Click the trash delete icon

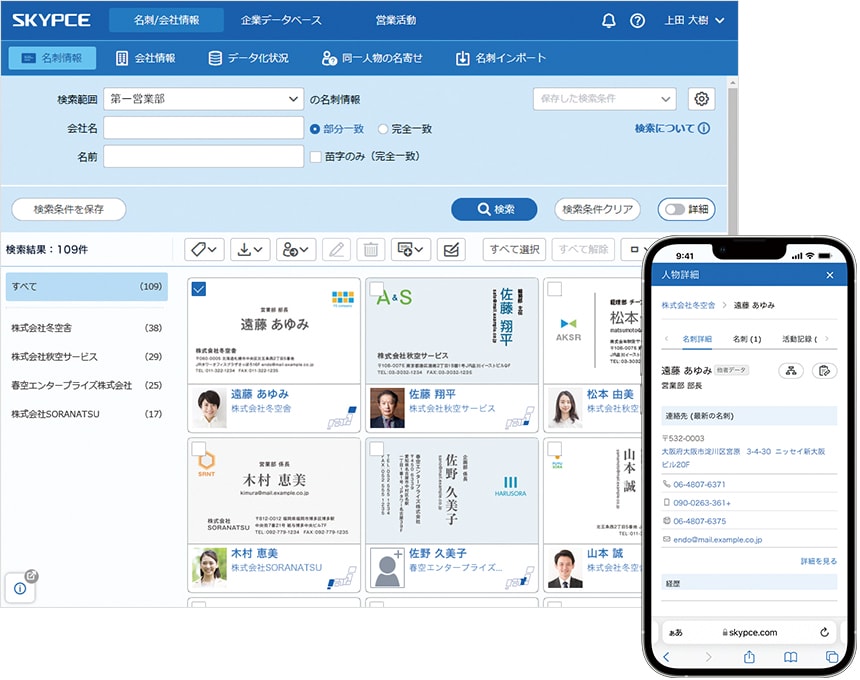point(371,250)
